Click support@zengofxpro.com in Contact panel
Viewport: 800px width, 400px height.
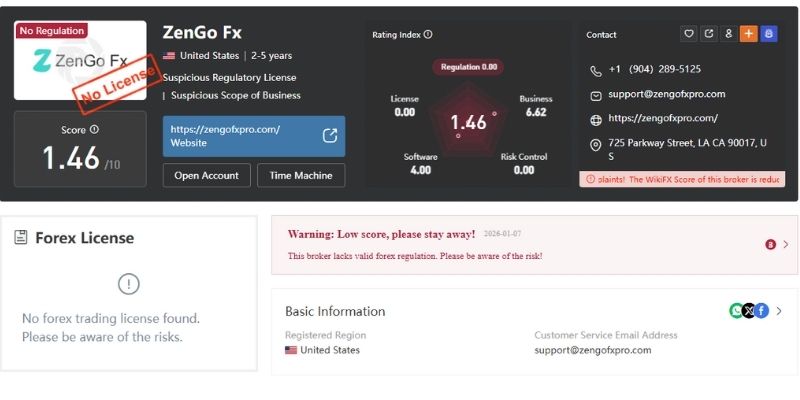click(666, 94)
